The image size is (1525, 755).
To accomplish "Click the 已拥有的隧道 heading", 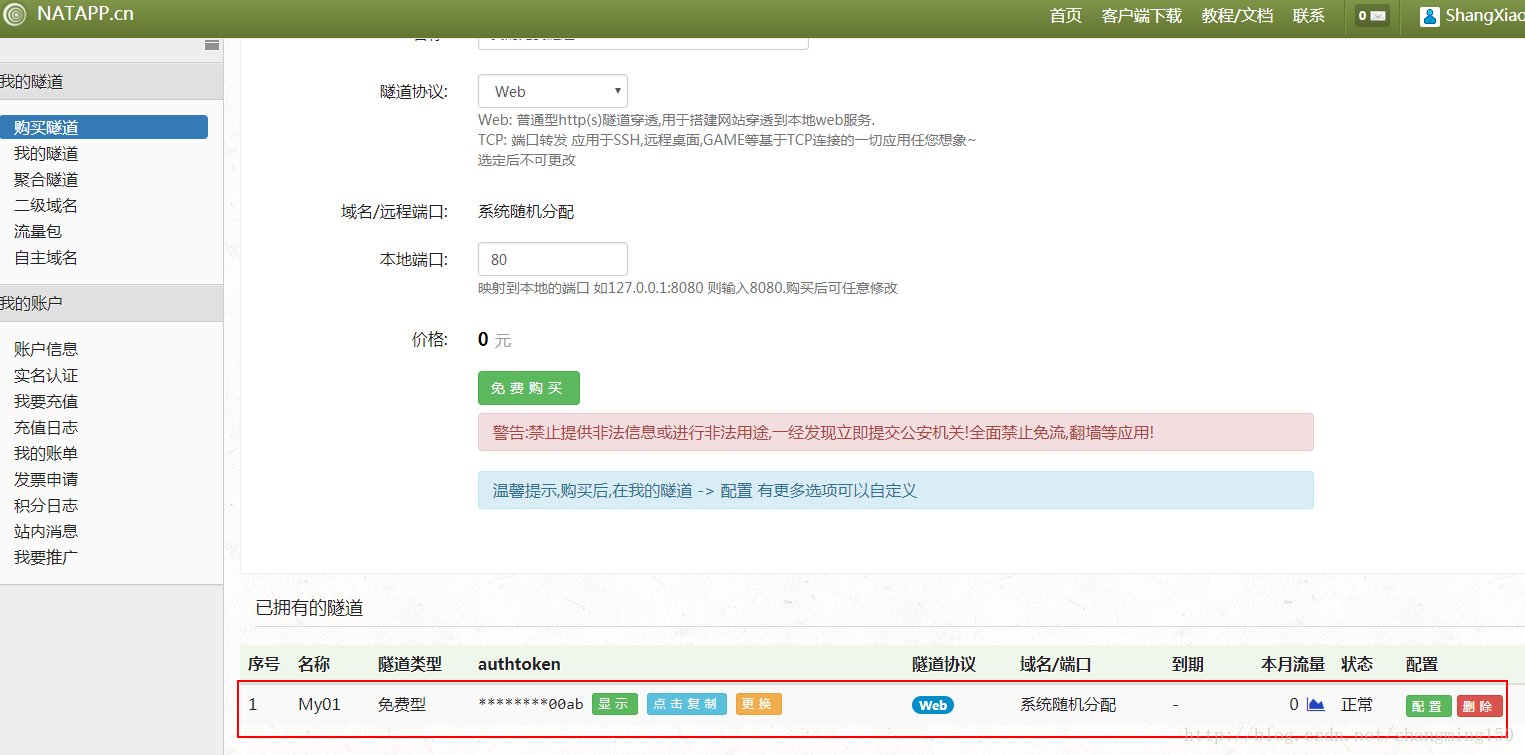I will click(309, 608).
